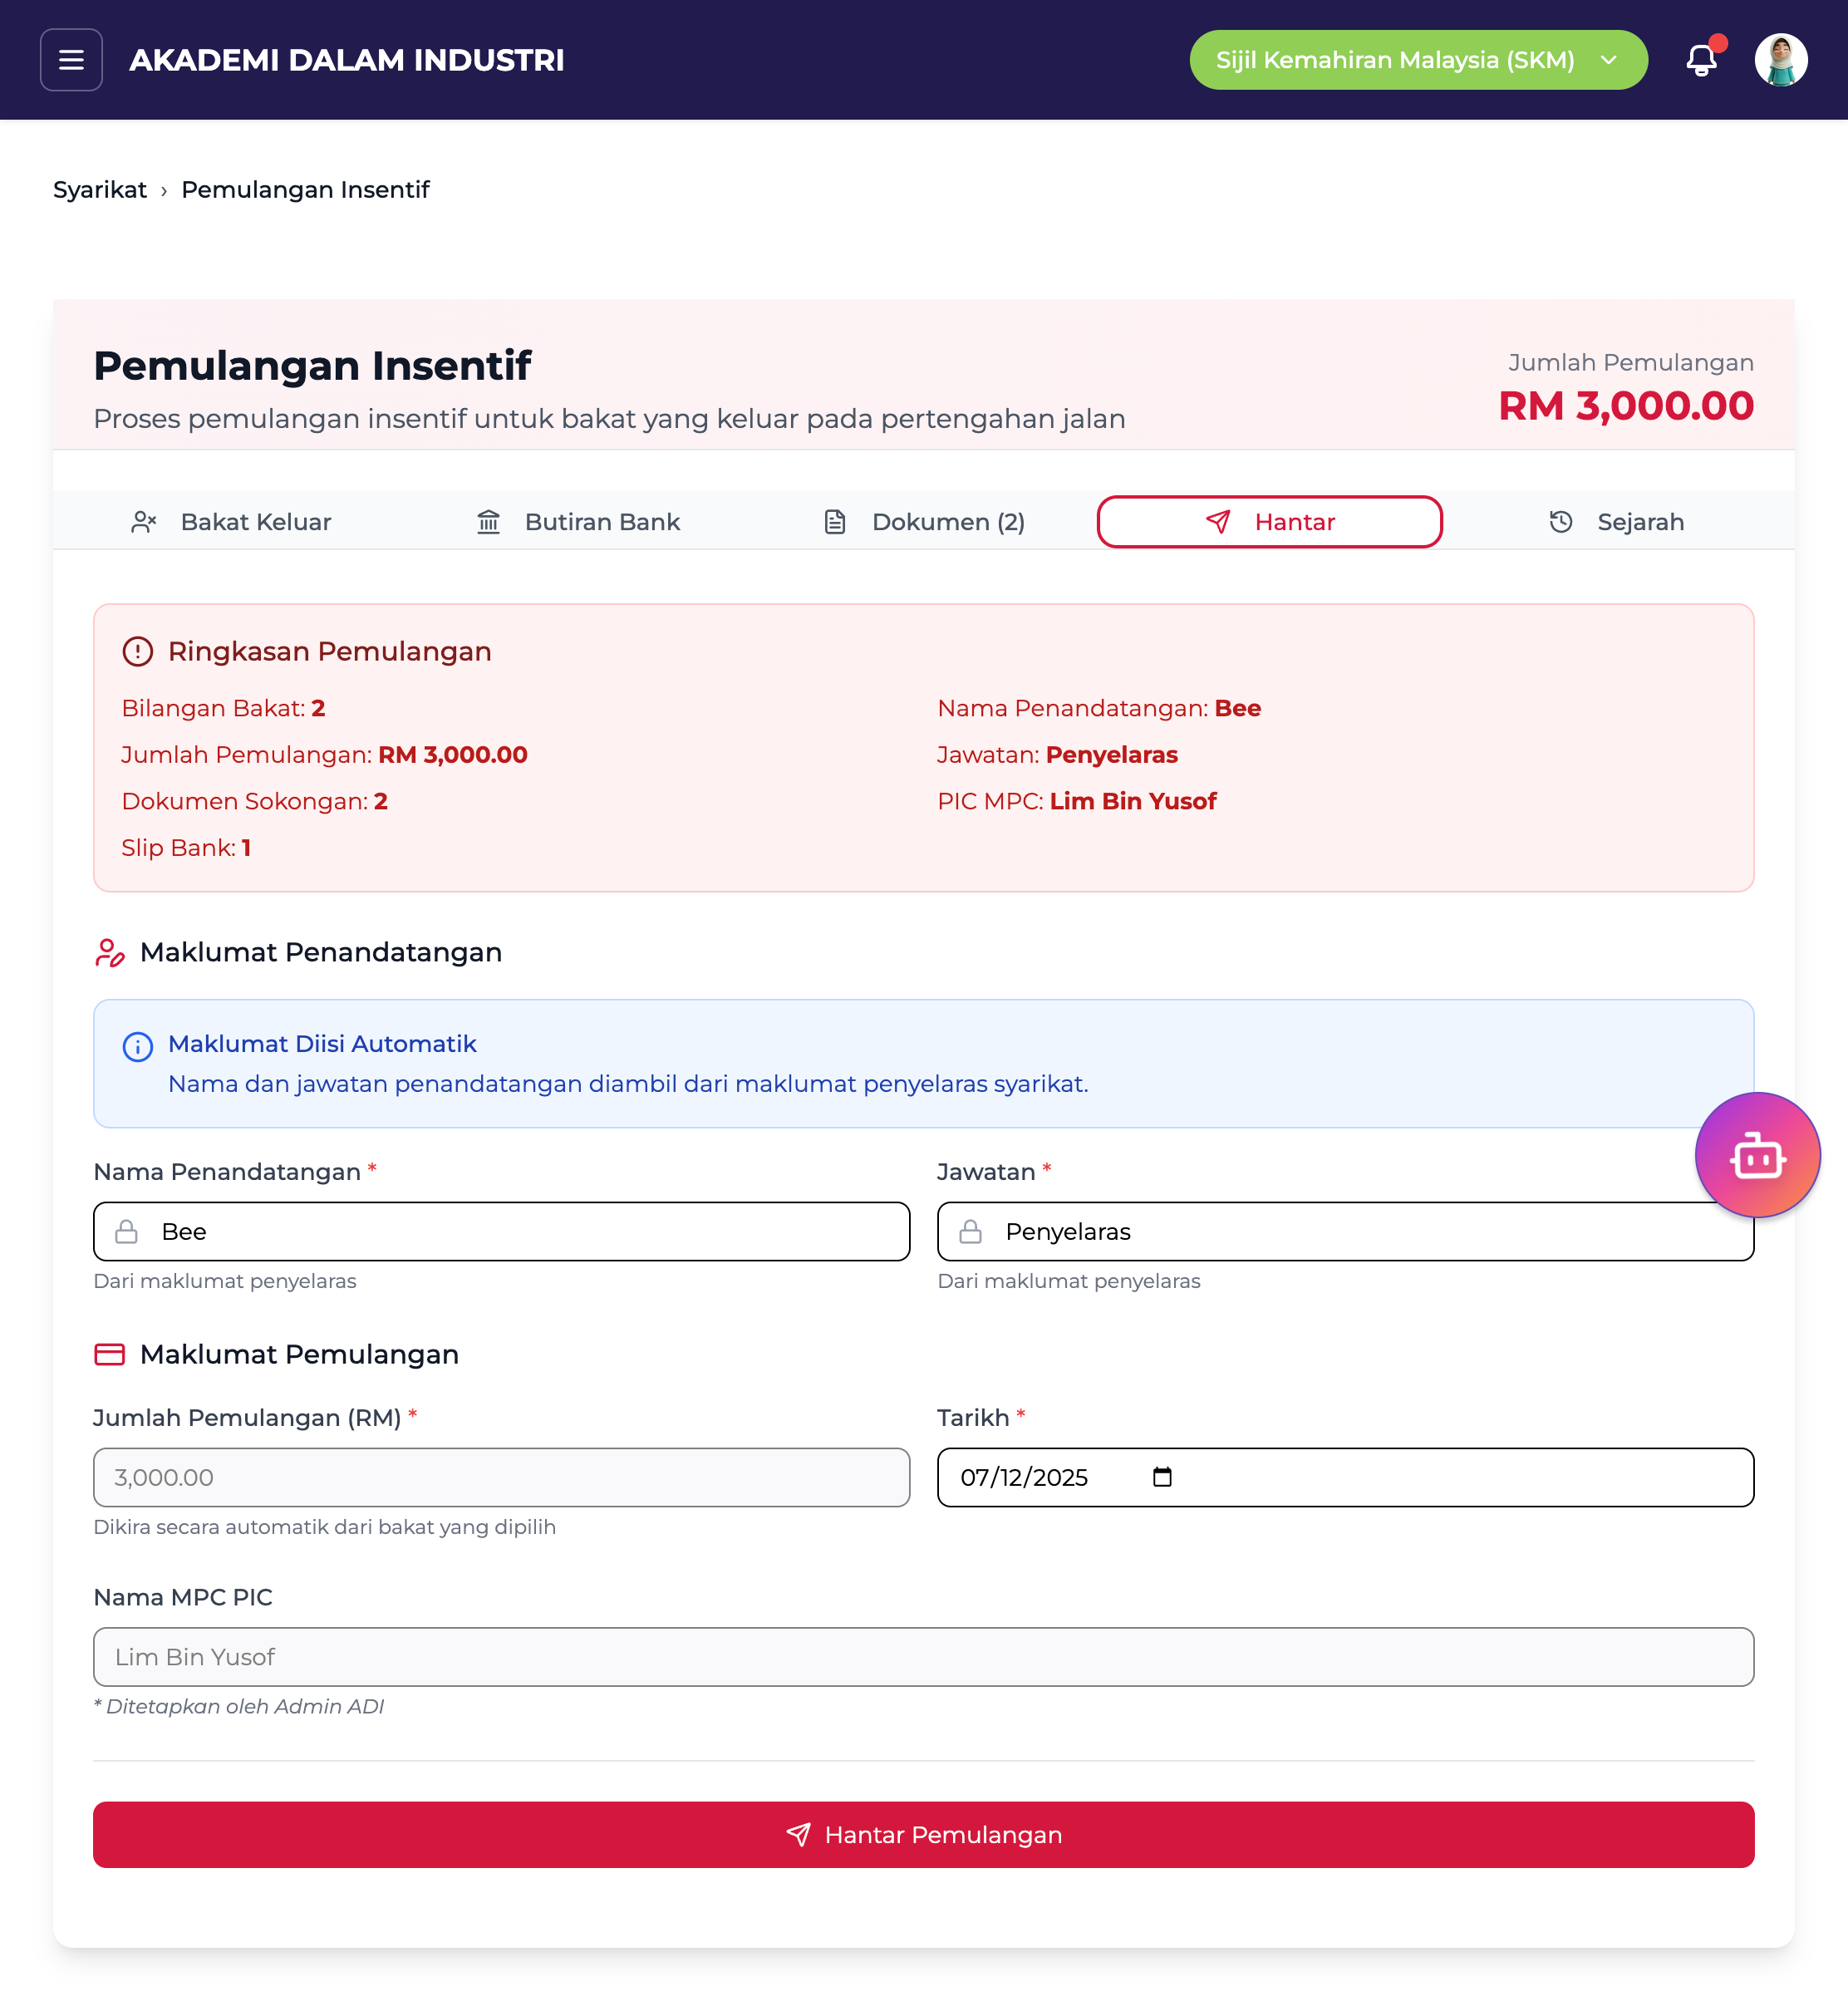
Task: Click the Jumlah Pemulangan (RM) amount field
Action: coord(501,1477)
